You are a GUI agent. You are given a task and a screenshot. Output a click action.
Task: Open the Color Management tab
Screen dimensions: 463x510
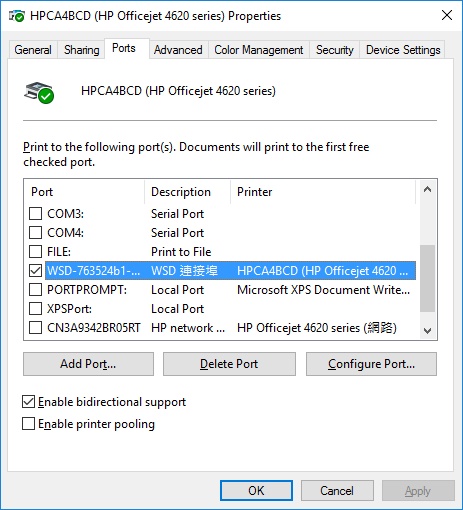(259, 50)
